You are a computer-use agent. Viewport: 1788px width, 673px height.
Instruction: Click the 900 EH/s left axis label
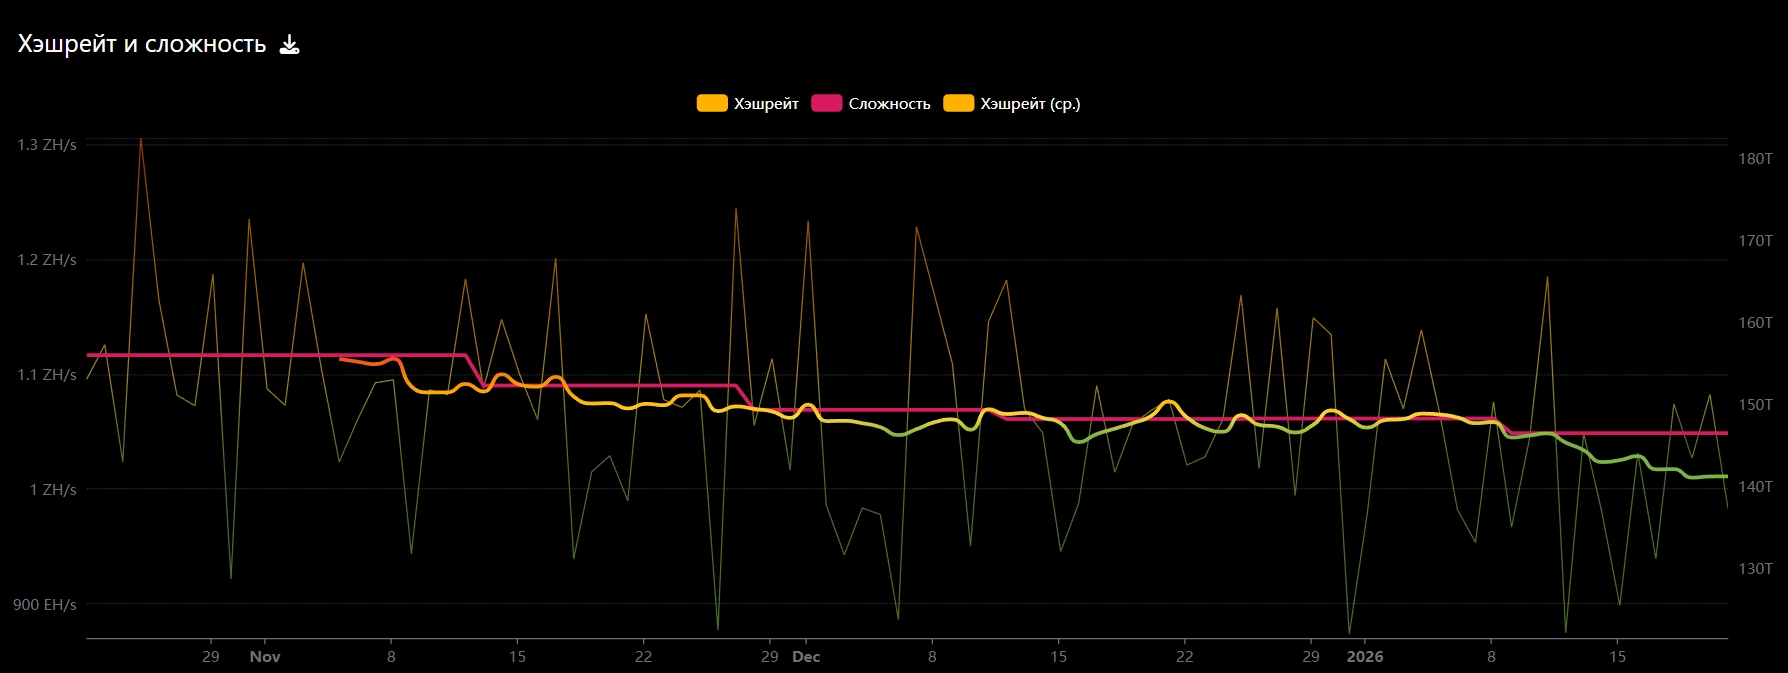[45, 605]
